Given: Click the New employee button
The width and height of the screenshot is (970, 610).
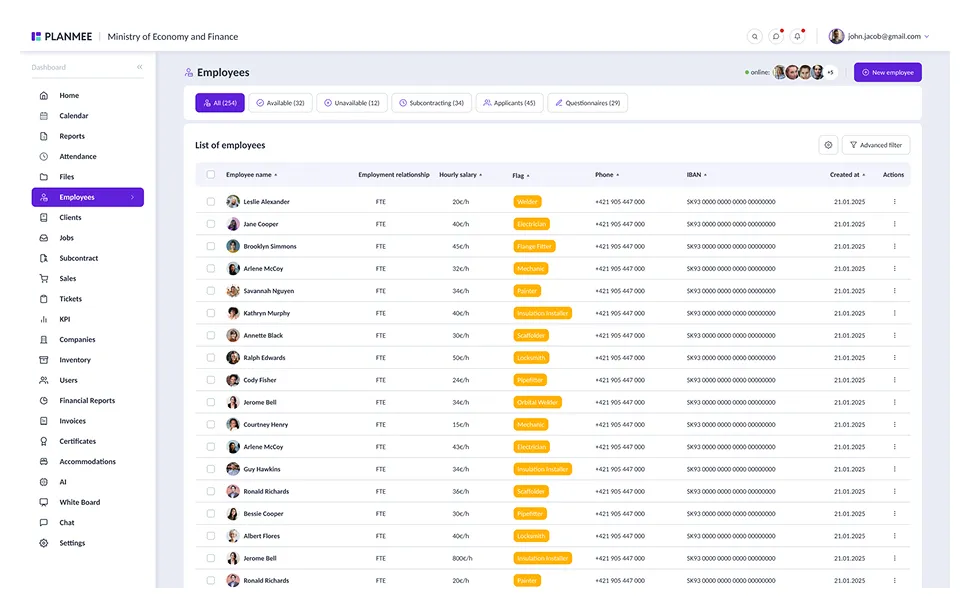Looking at the screenshot, I should 888,72.
